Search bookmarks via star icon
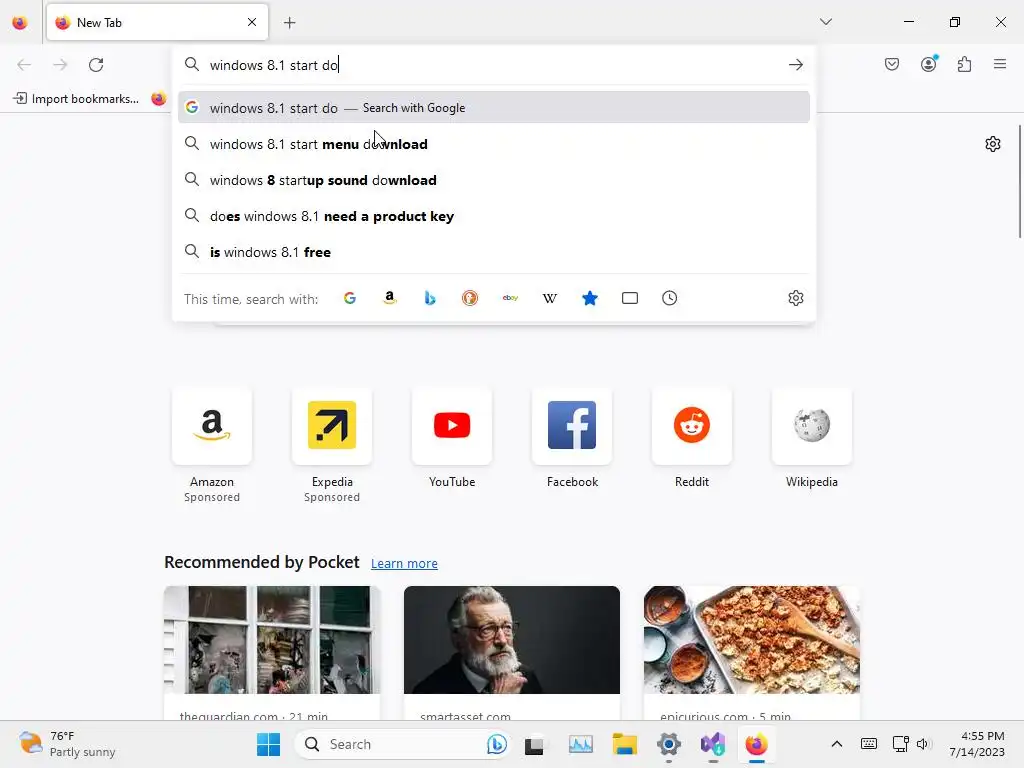Image resolution: width=1024 pixels, height=768 pixels. click(590, 298)
